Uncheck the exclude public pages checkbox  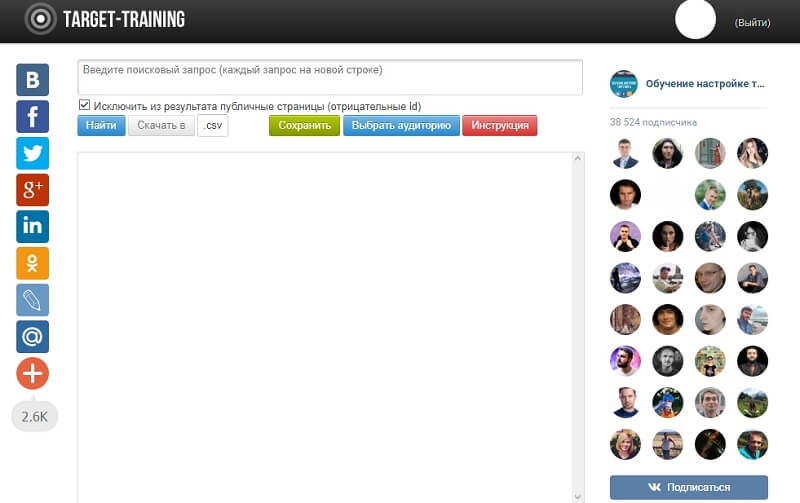[84, 105]
